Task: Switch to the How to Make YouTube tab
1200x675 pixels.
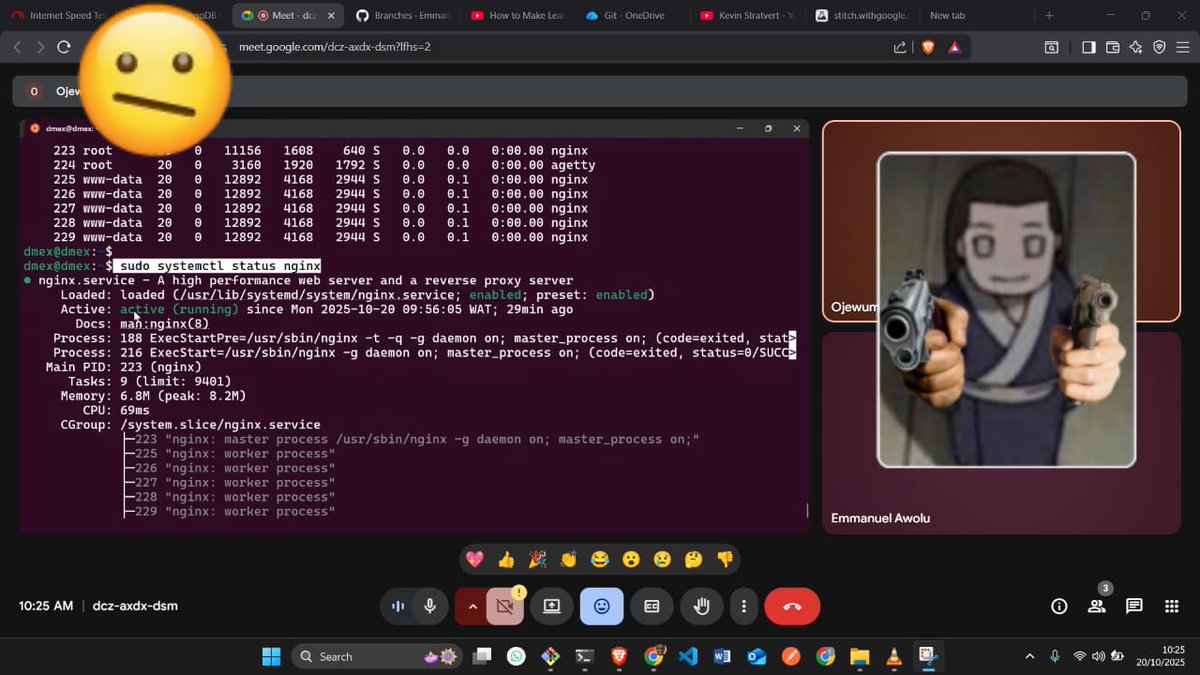Action: click(519, 15)
